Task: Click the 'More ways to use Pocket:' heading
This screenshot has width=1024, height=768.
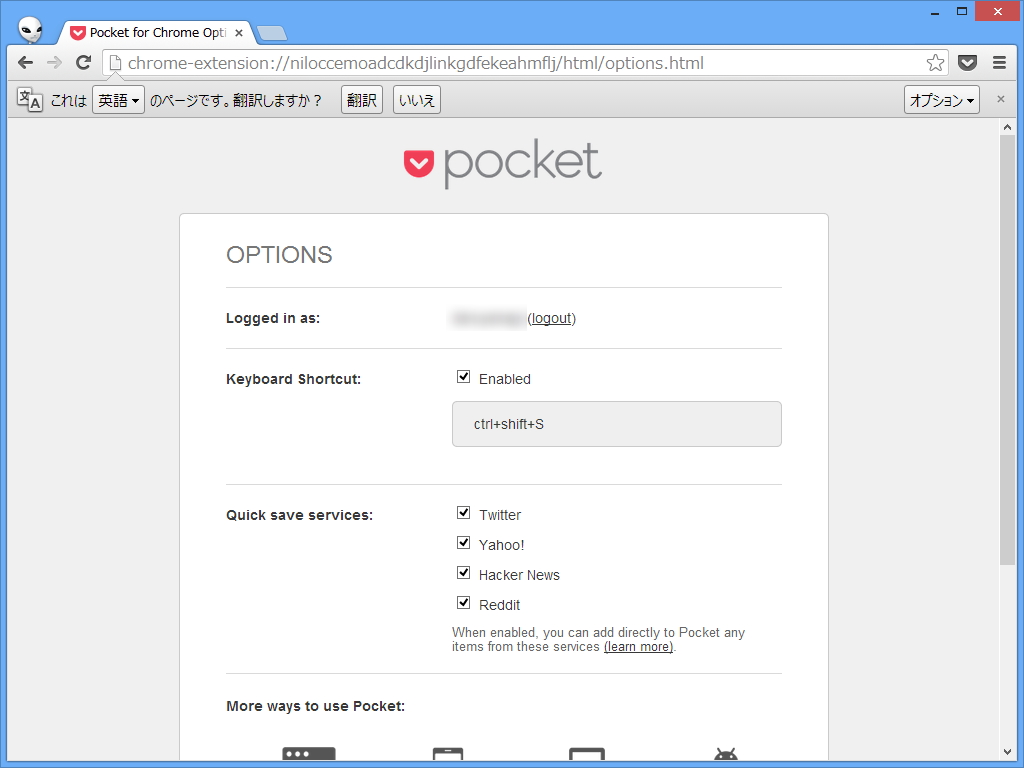Action: [315, 706]
